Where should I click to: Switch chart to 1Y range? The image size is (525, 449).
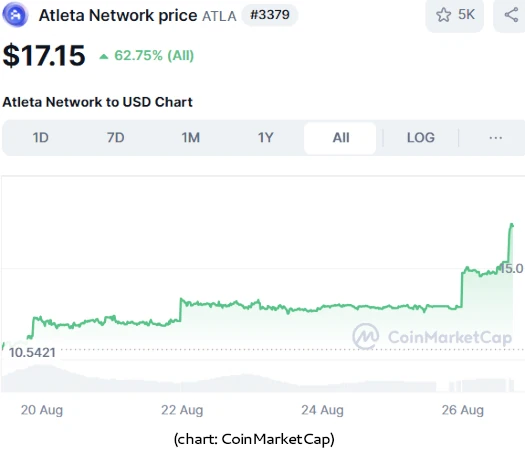(266, 138)
